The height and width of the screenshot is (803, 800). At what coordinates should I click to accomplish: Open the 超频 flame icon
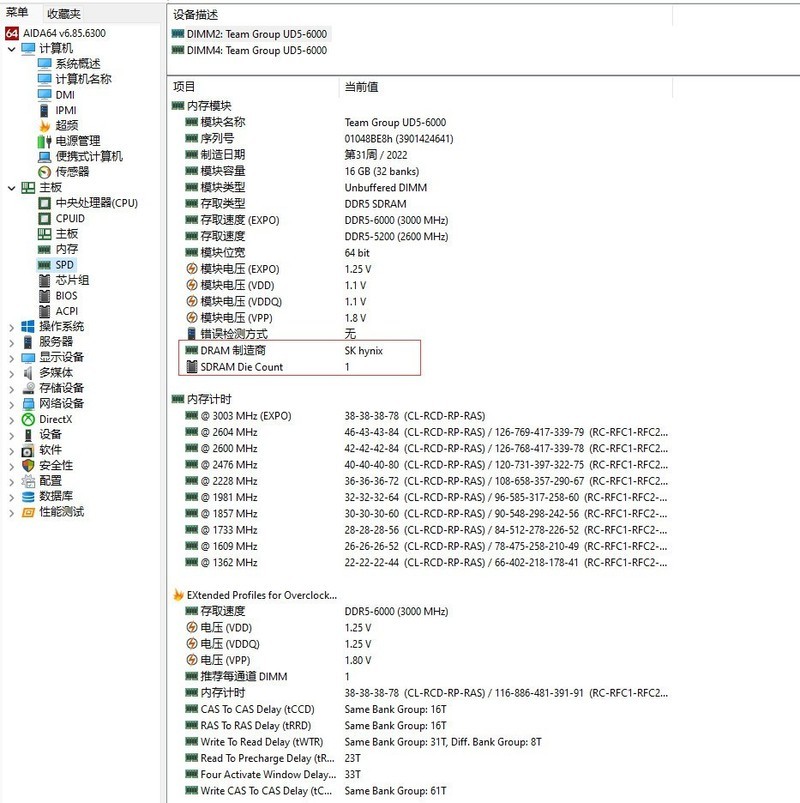[x=45, y=125]
